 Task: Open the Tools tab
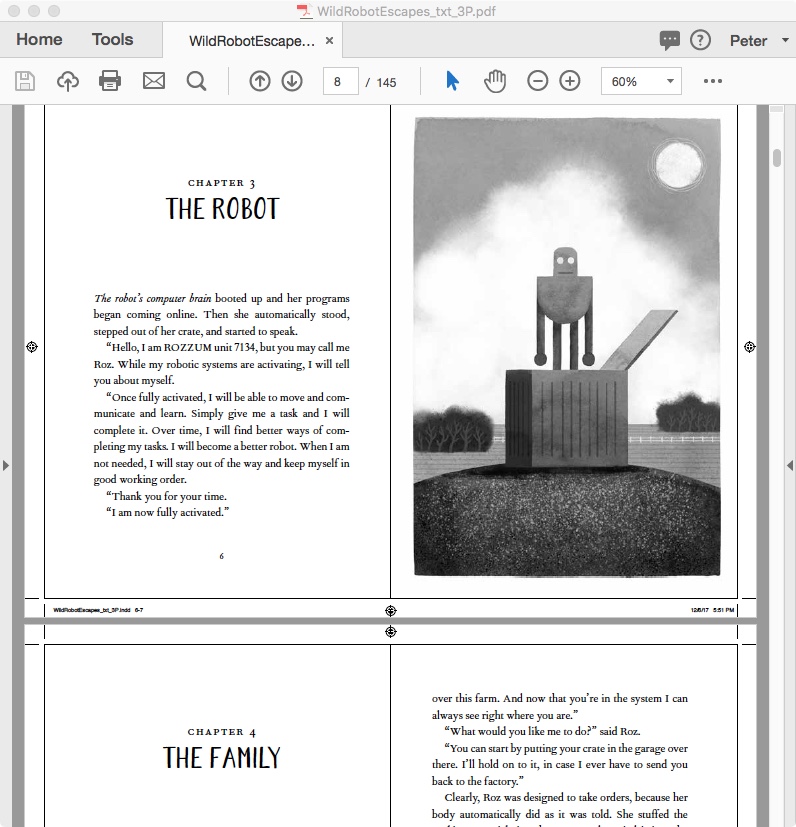click(x=112, y=40)
